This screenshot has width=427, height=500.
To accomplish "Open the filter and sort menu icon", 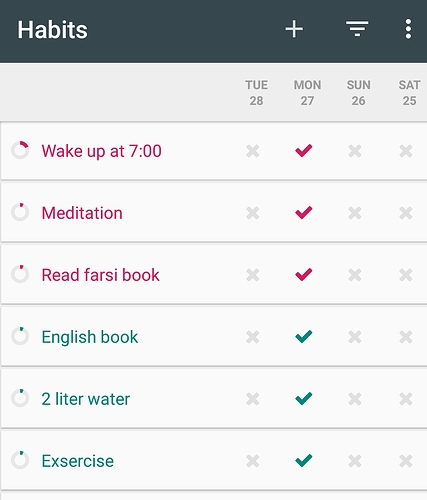I will pos(357,29).
